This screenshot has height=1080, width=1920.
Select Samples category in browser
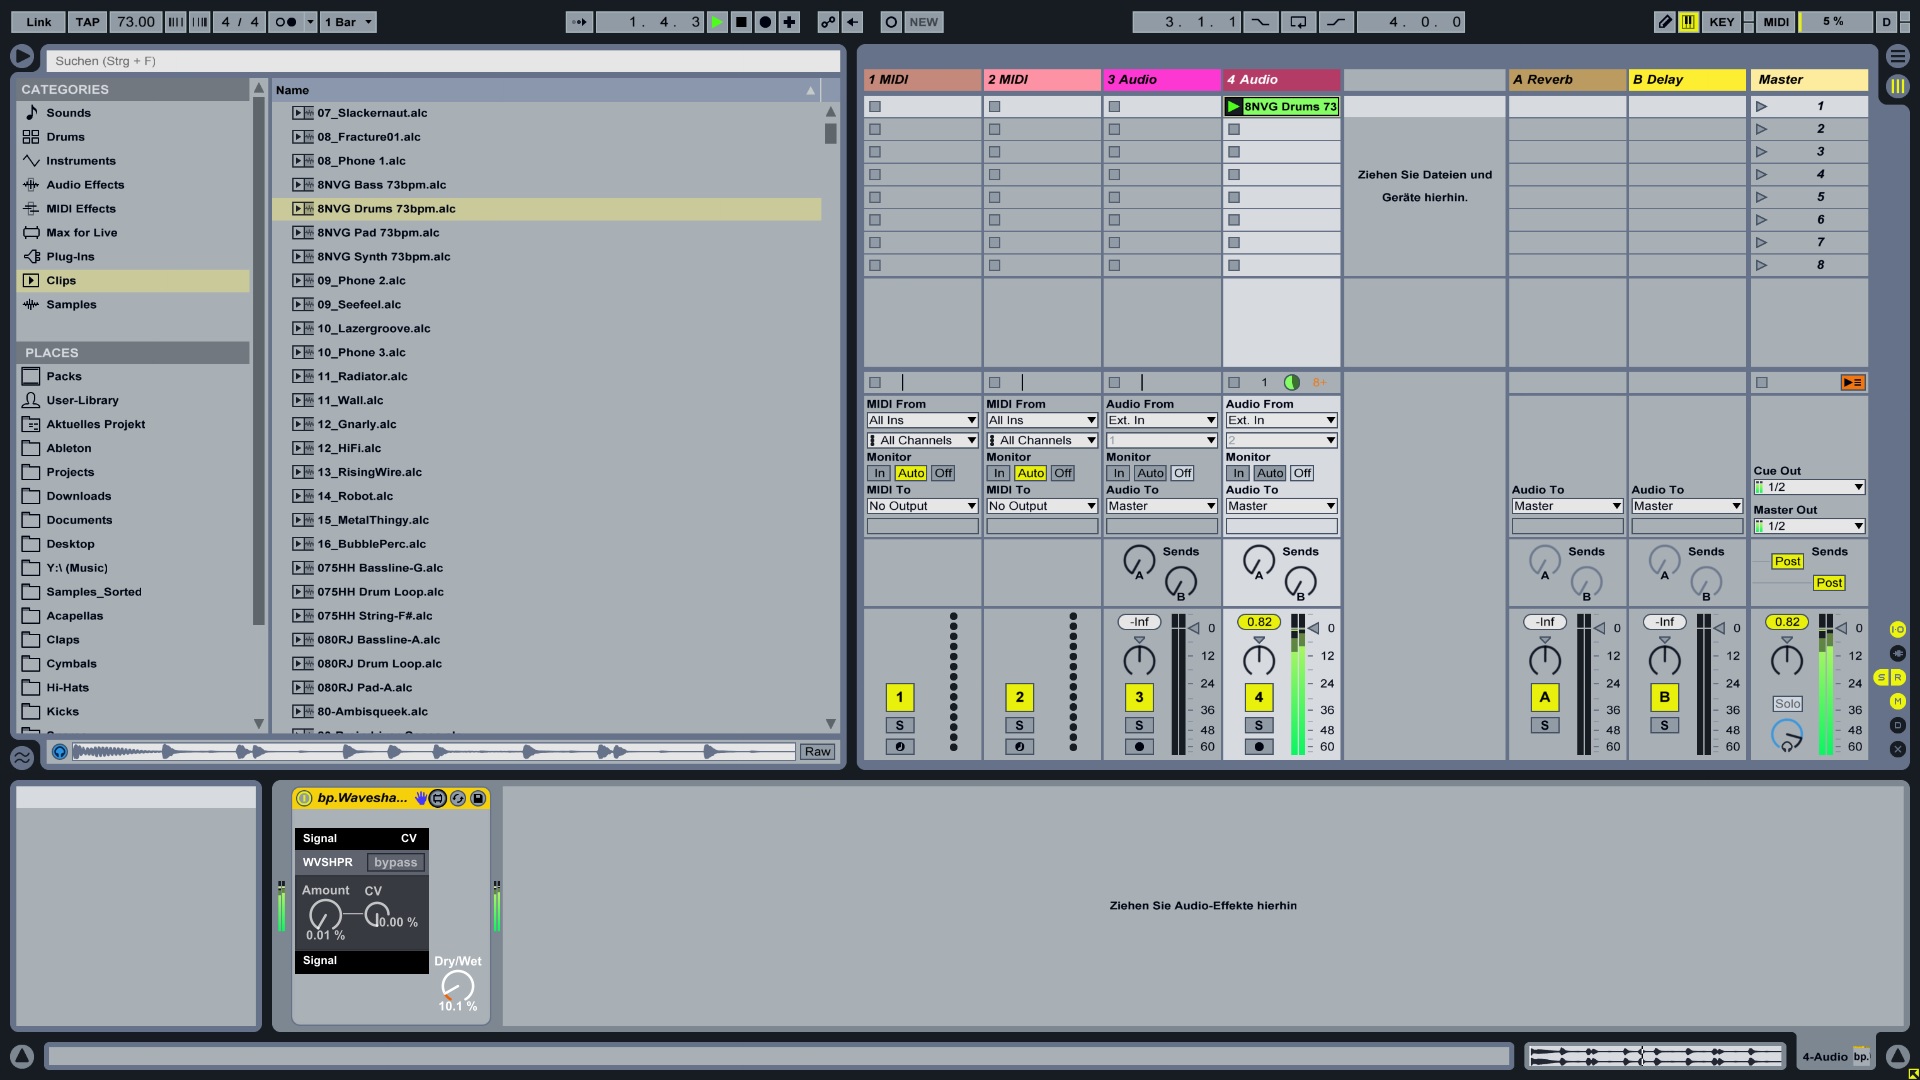point(71,305)
